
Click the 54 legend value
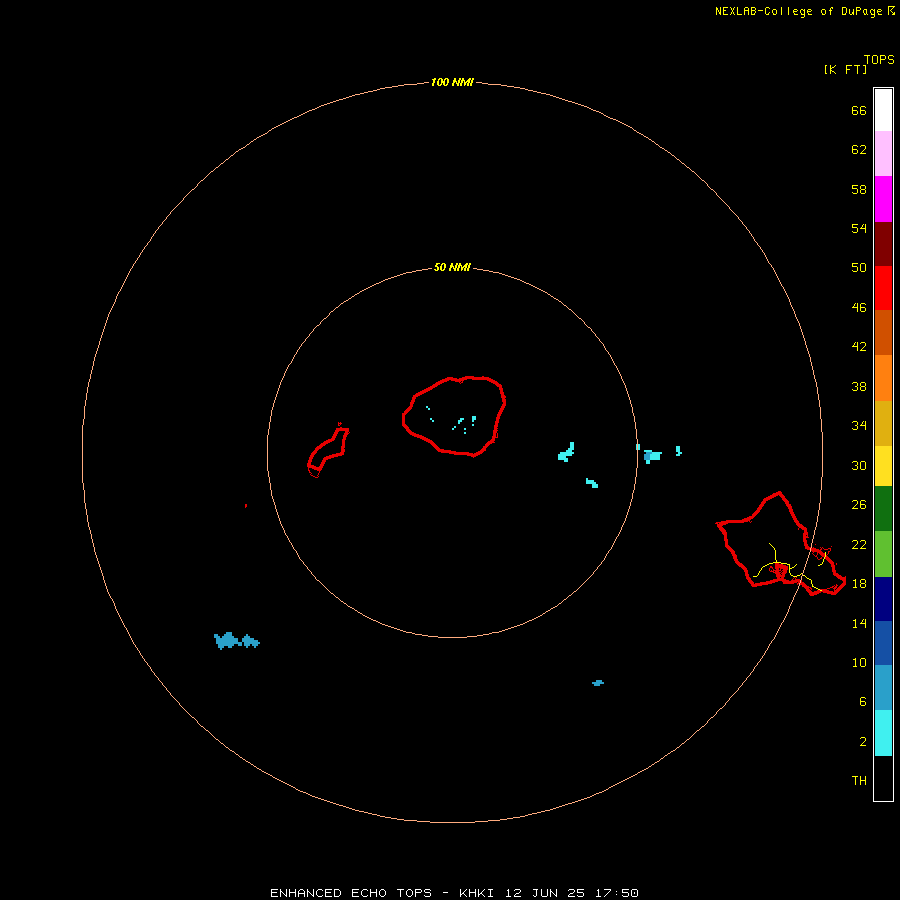[859, 228]
